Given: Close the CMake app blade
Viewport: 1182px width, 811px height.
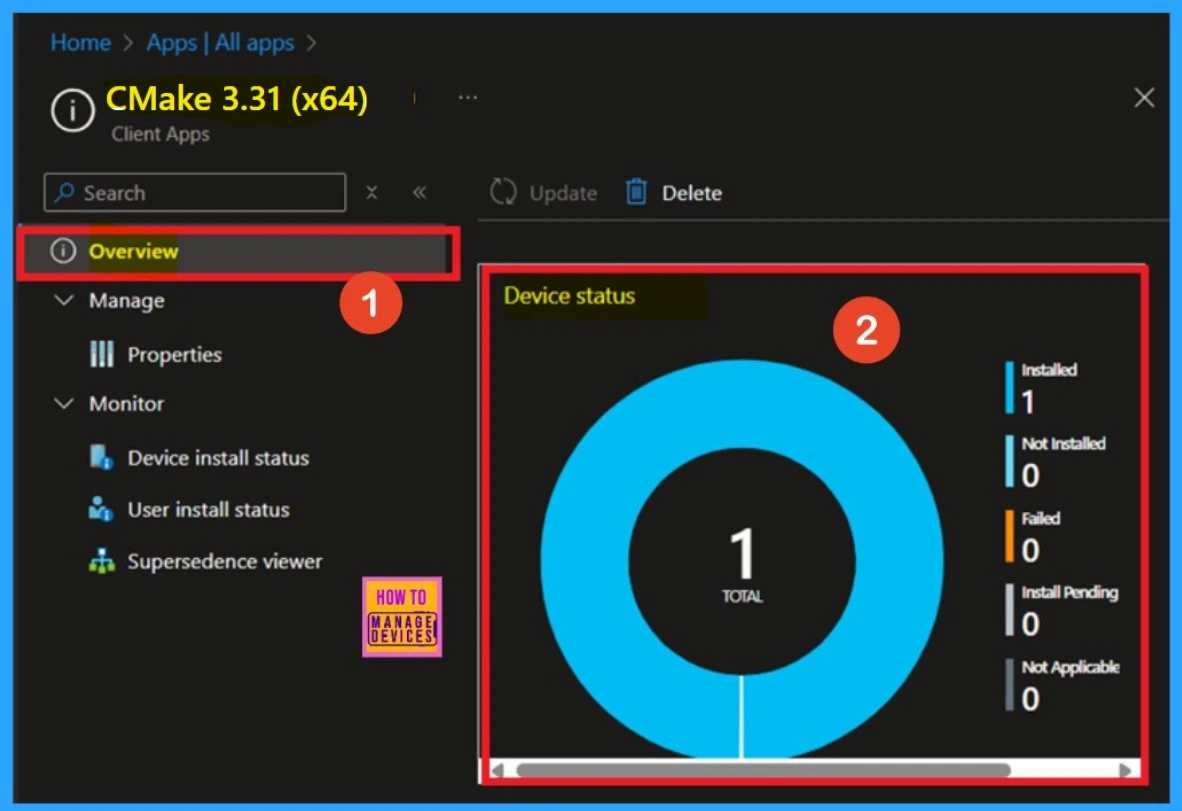Looking at the screenshot, I should tap(1144, 97).
